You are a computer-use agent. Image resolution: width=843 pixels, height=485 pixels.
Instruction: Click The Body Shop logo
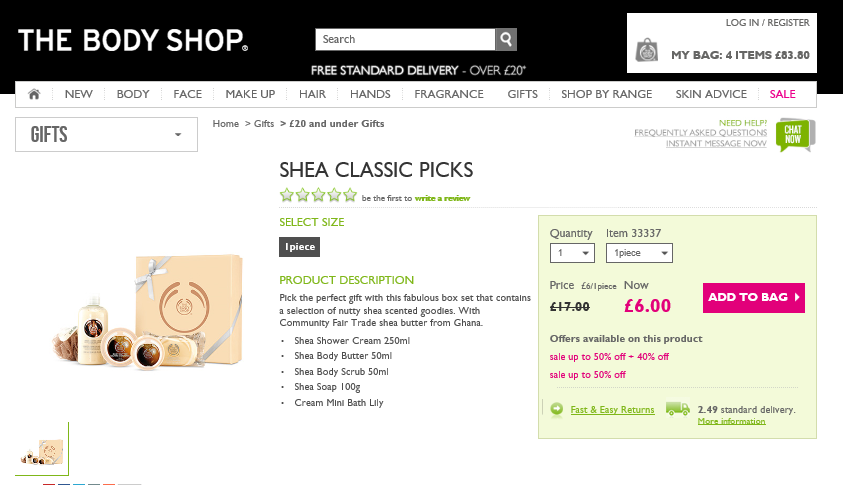(x=133, y=41)
